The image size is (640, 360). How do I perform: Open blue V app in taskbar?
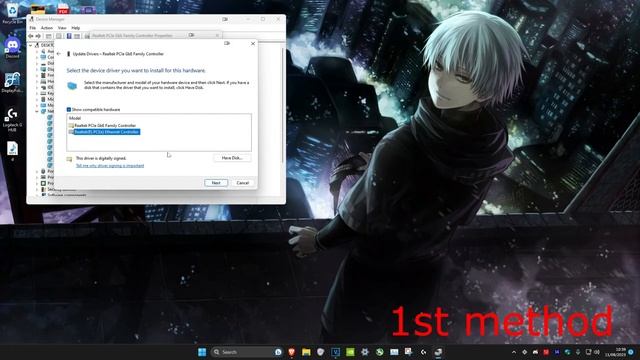(x=336, y=352)
